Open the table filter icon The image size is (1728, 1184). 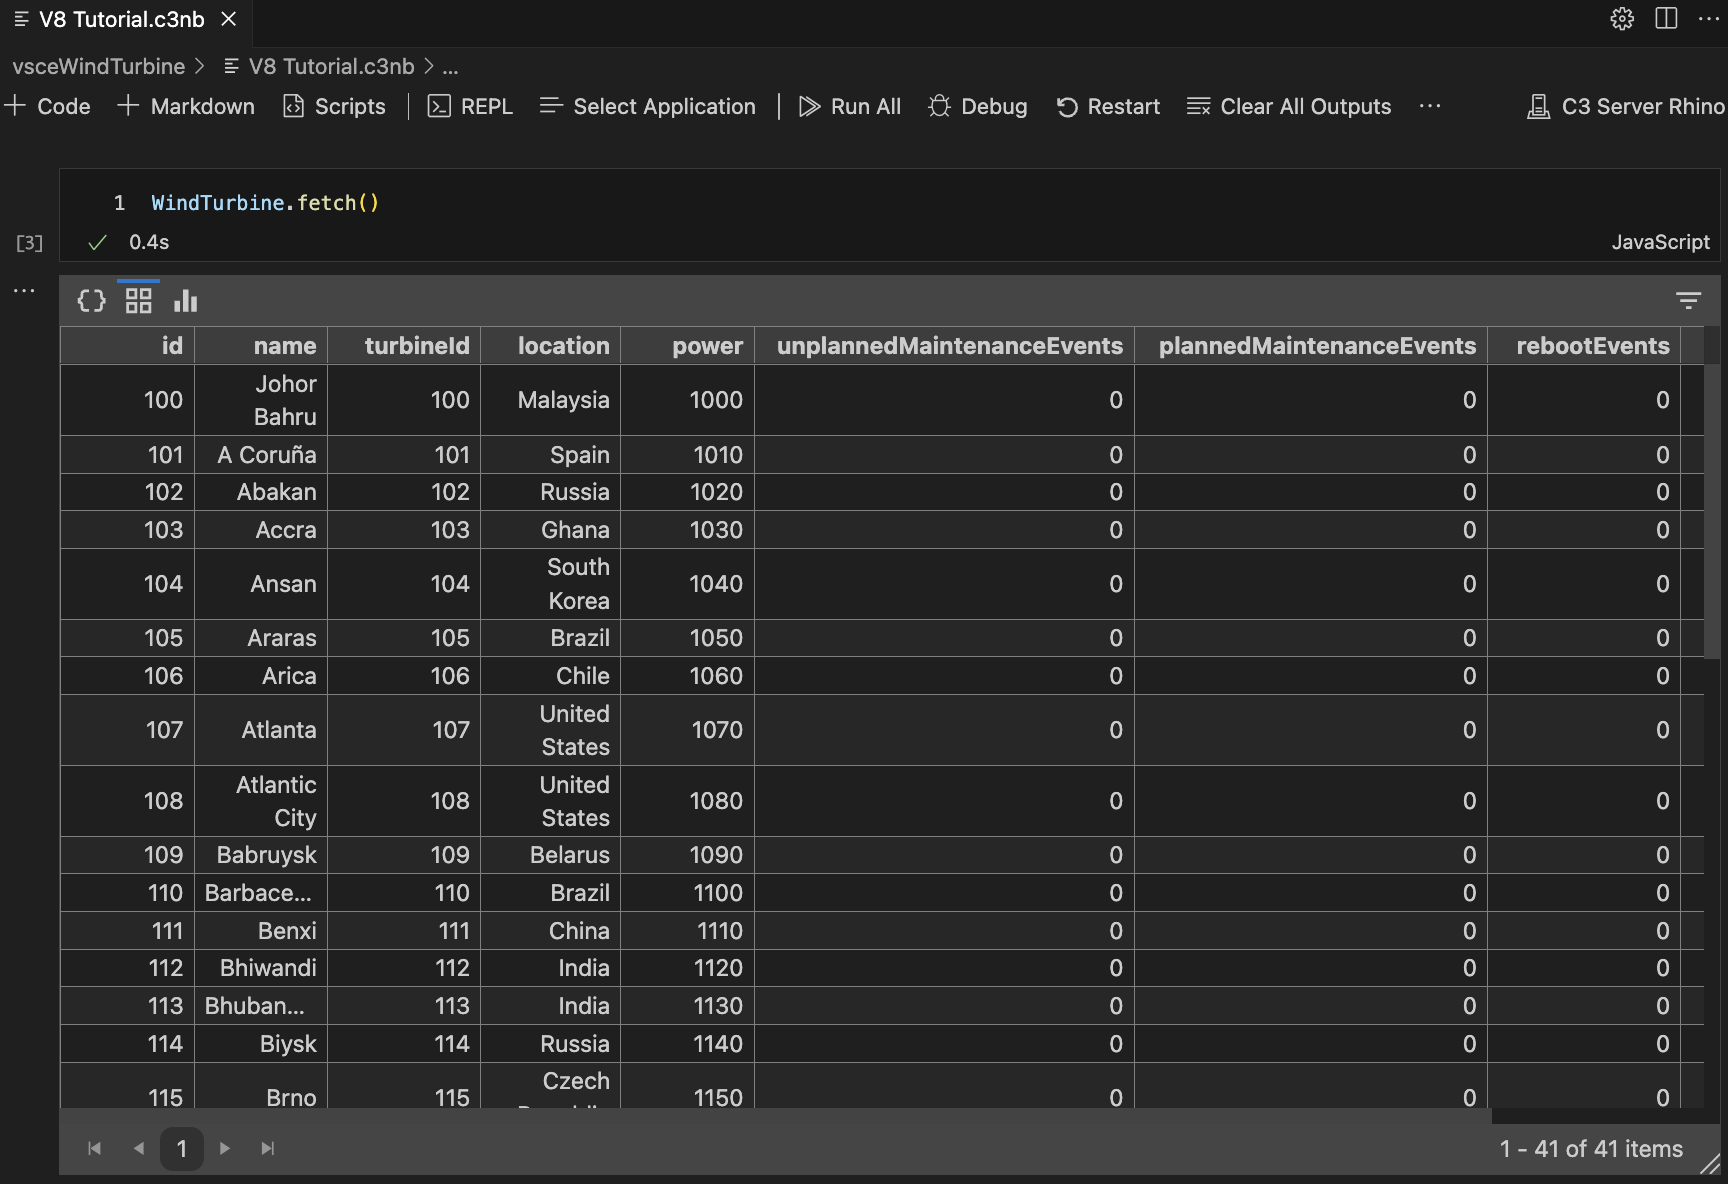pos(1688,300)
